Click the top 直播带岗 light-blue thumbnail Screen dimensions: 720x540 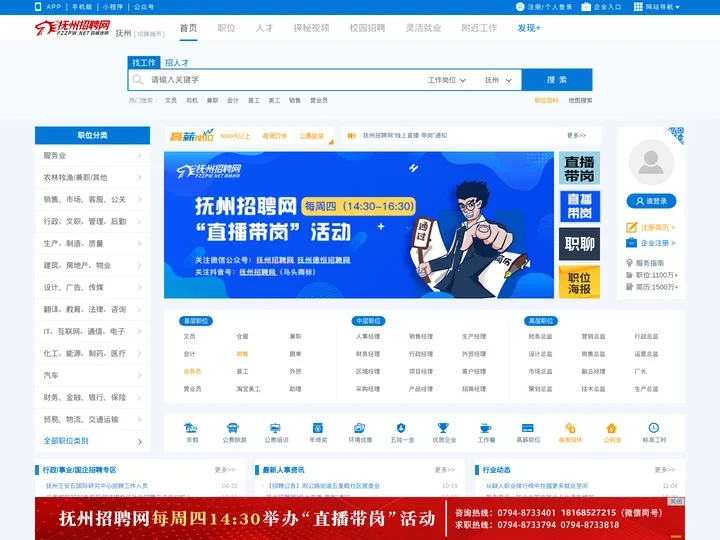(x=579, y=168)
